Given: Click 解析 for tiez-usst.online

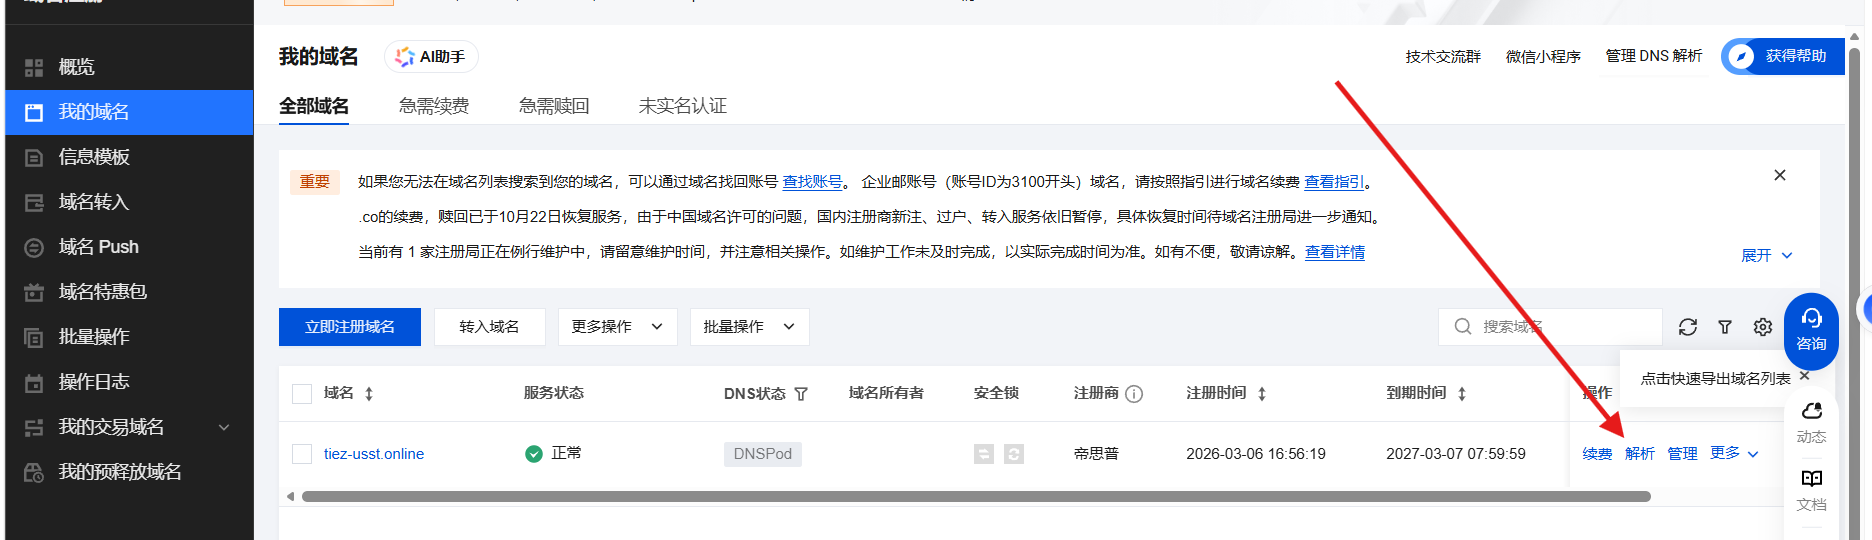Looking at the screenshot, I should coord(1640,454).
